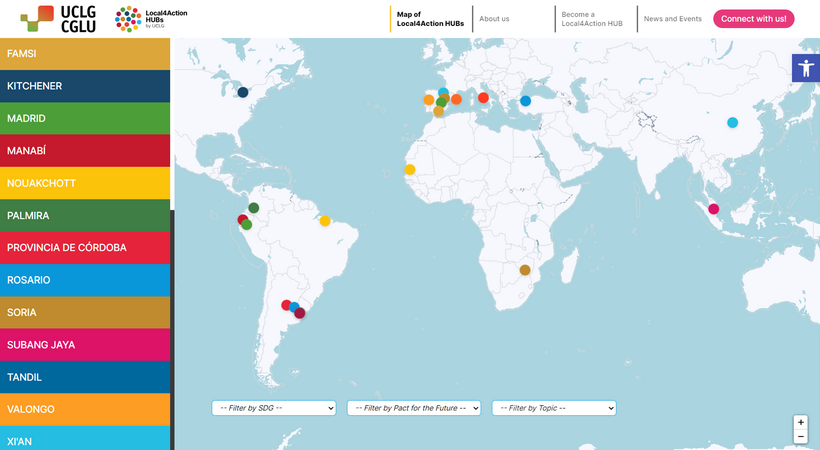Open the Filter by SDG dropdown
The width and height of the screenshot is (820, 450).
(273, 408)
